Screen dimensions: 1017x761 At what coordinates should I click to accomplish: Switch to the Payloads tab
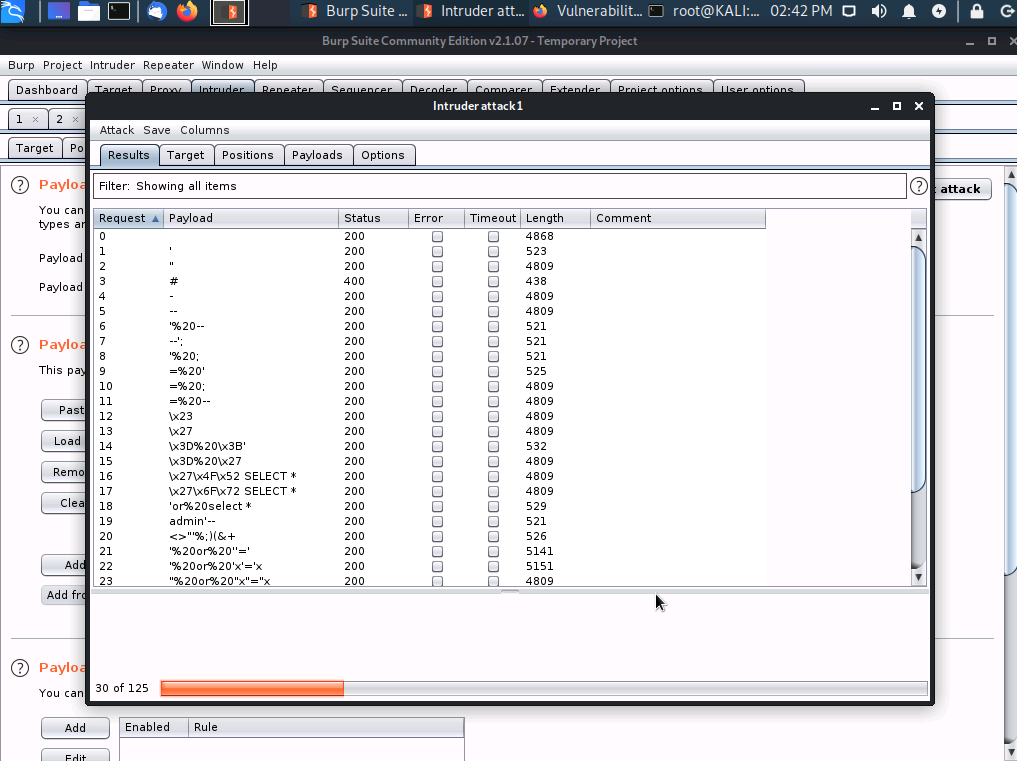317,155
